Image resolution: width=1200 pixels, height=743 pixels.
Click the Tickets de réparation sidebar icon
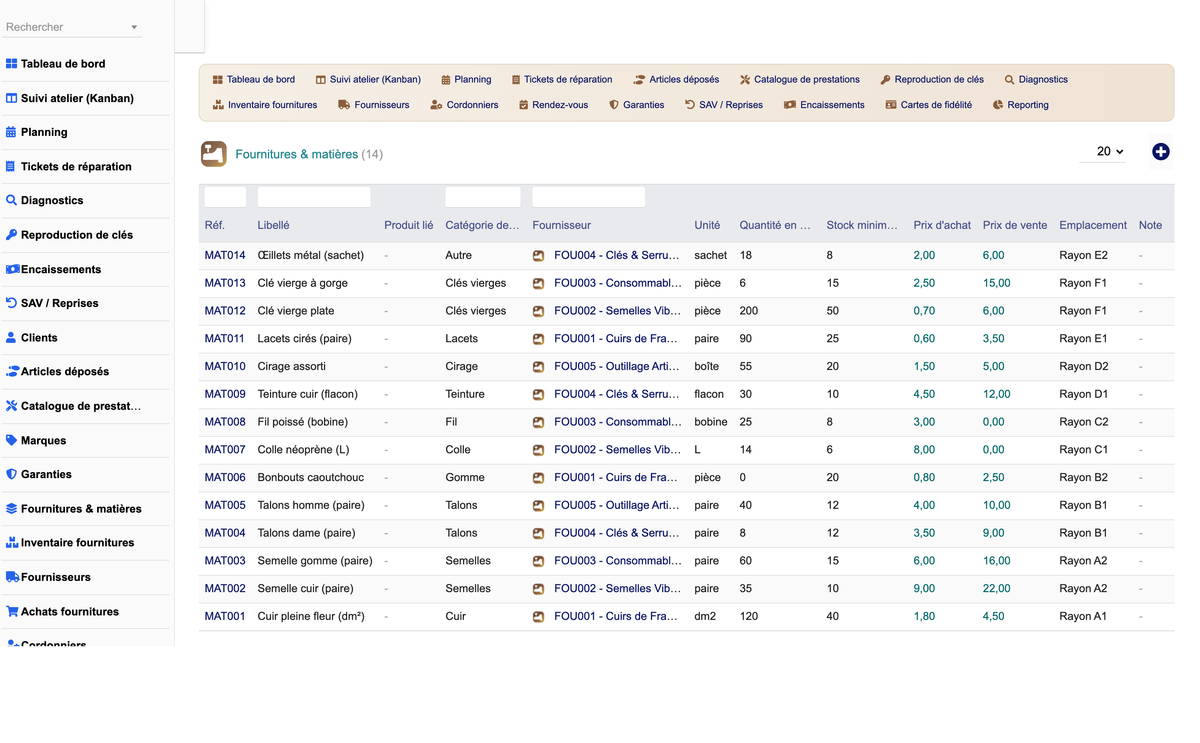tap(12, 166)
